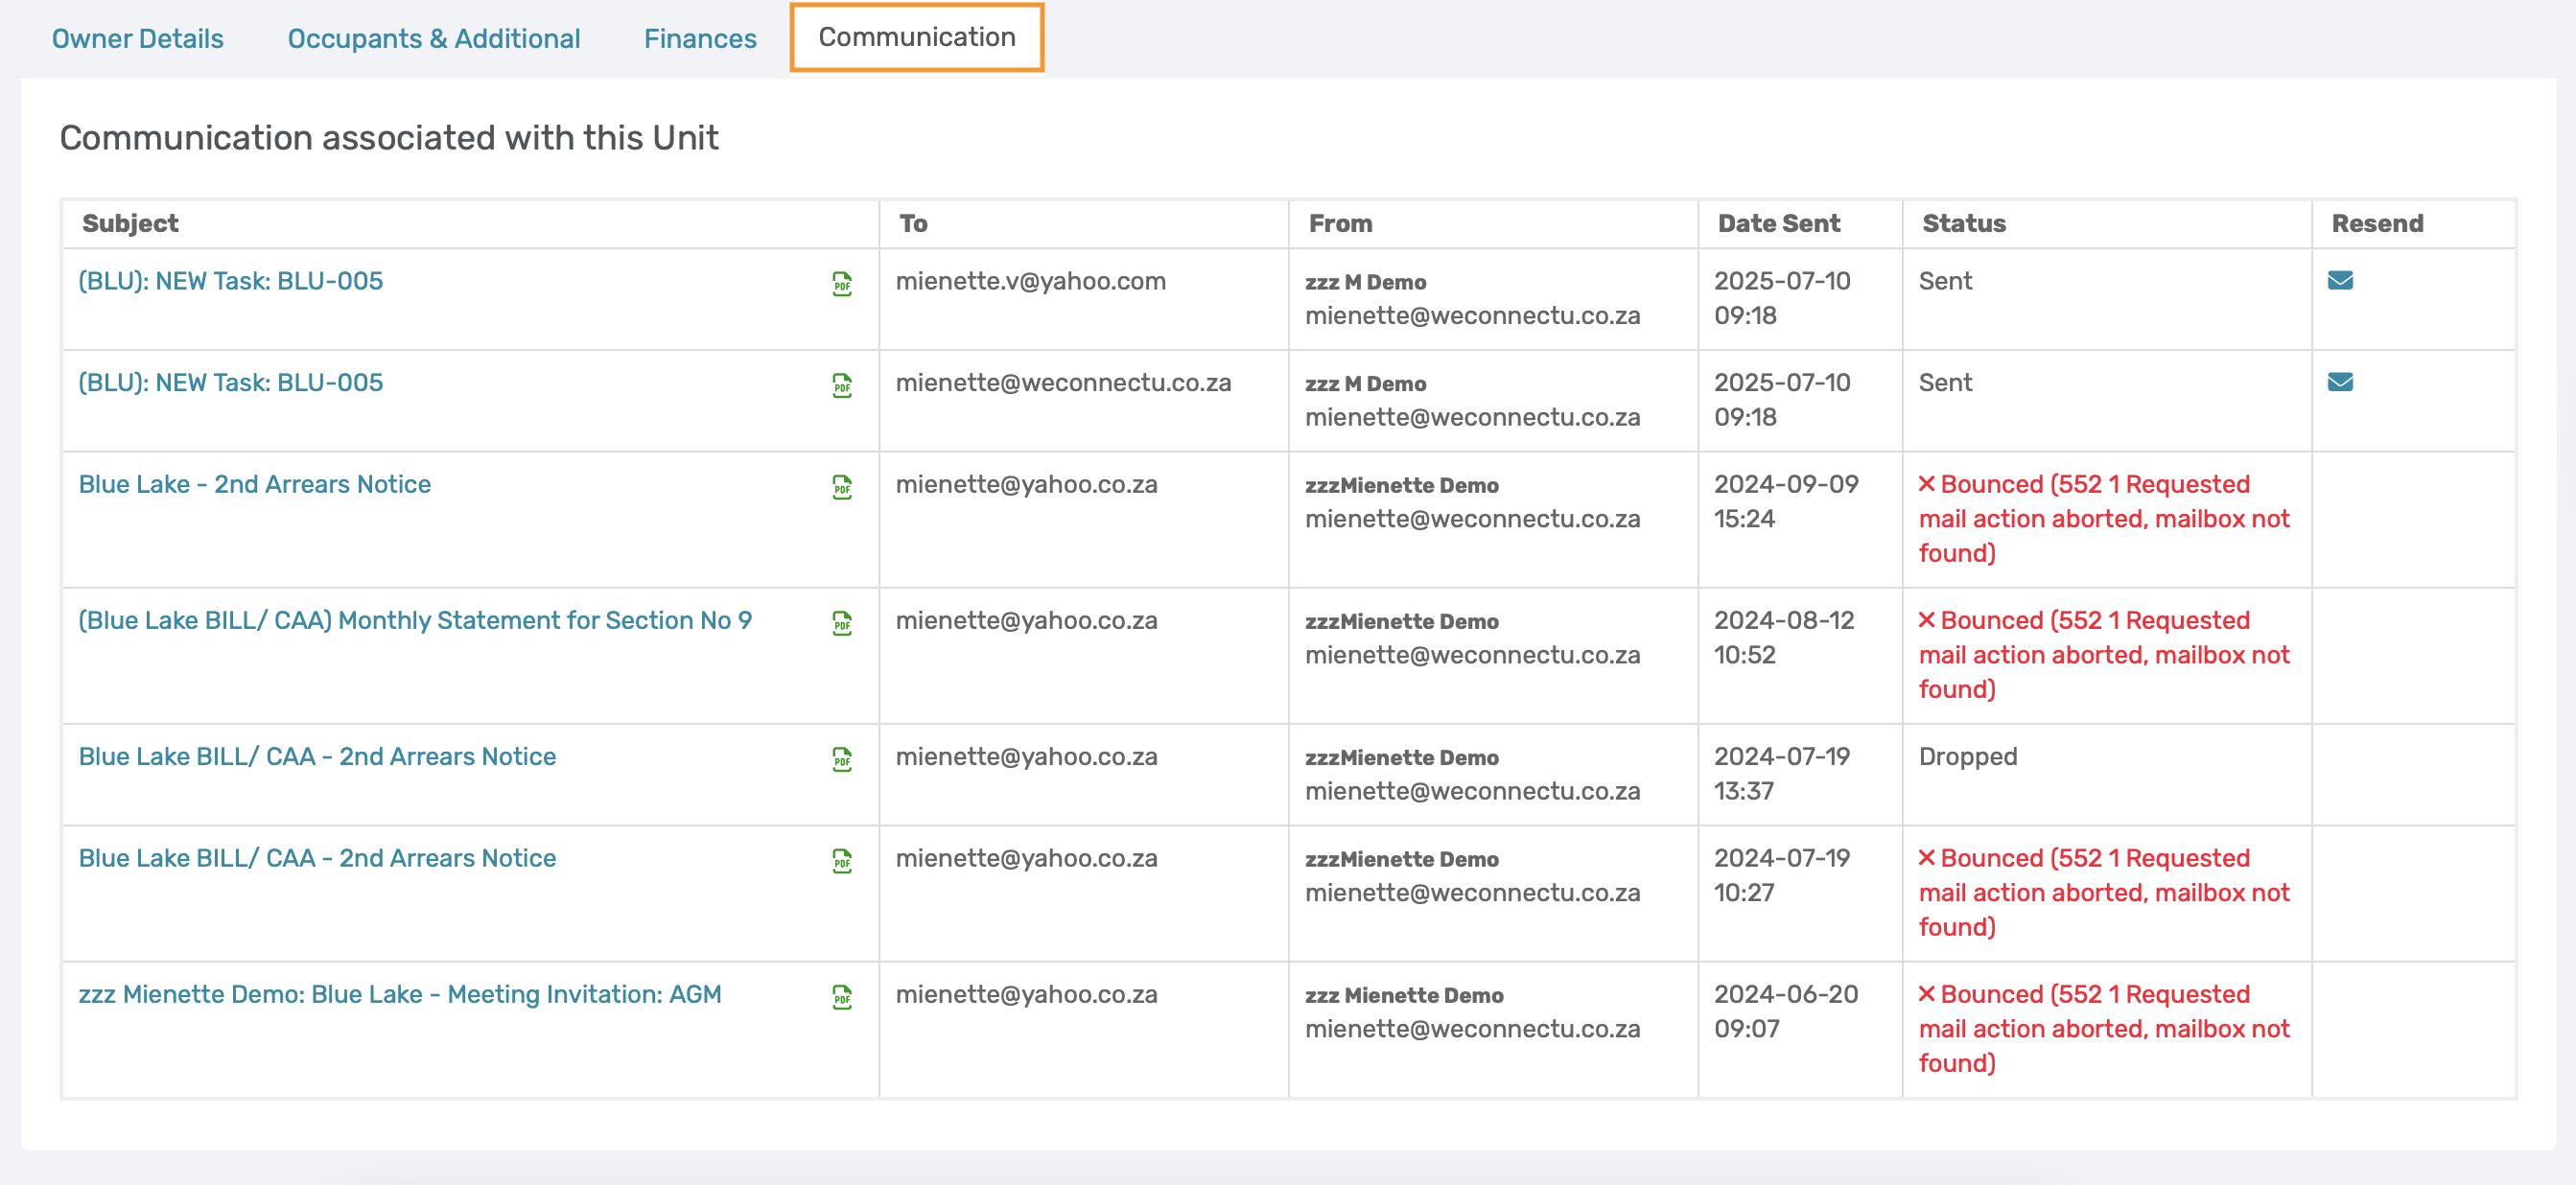Open Occupants & Additional tab
This screenshot has width=2576, height=1185.
tap(433, 38)
